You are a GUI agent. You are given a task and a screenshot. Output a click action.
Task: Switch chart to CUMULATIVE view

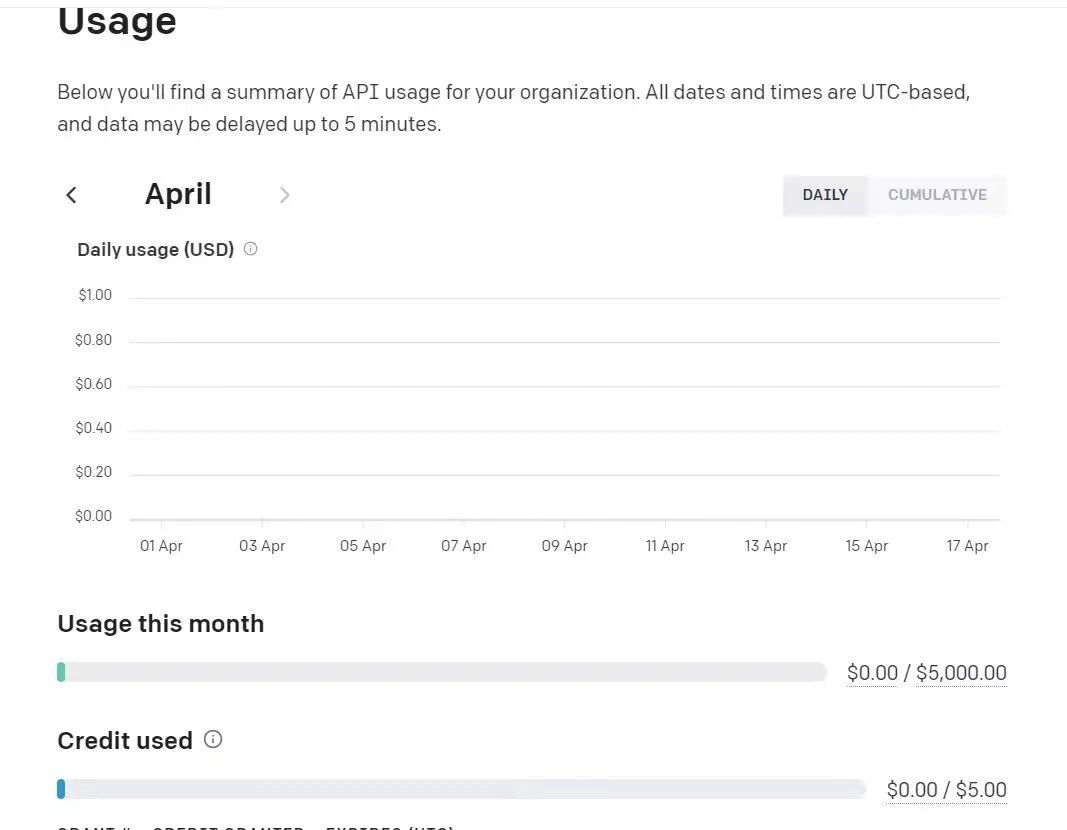point(937,195)
